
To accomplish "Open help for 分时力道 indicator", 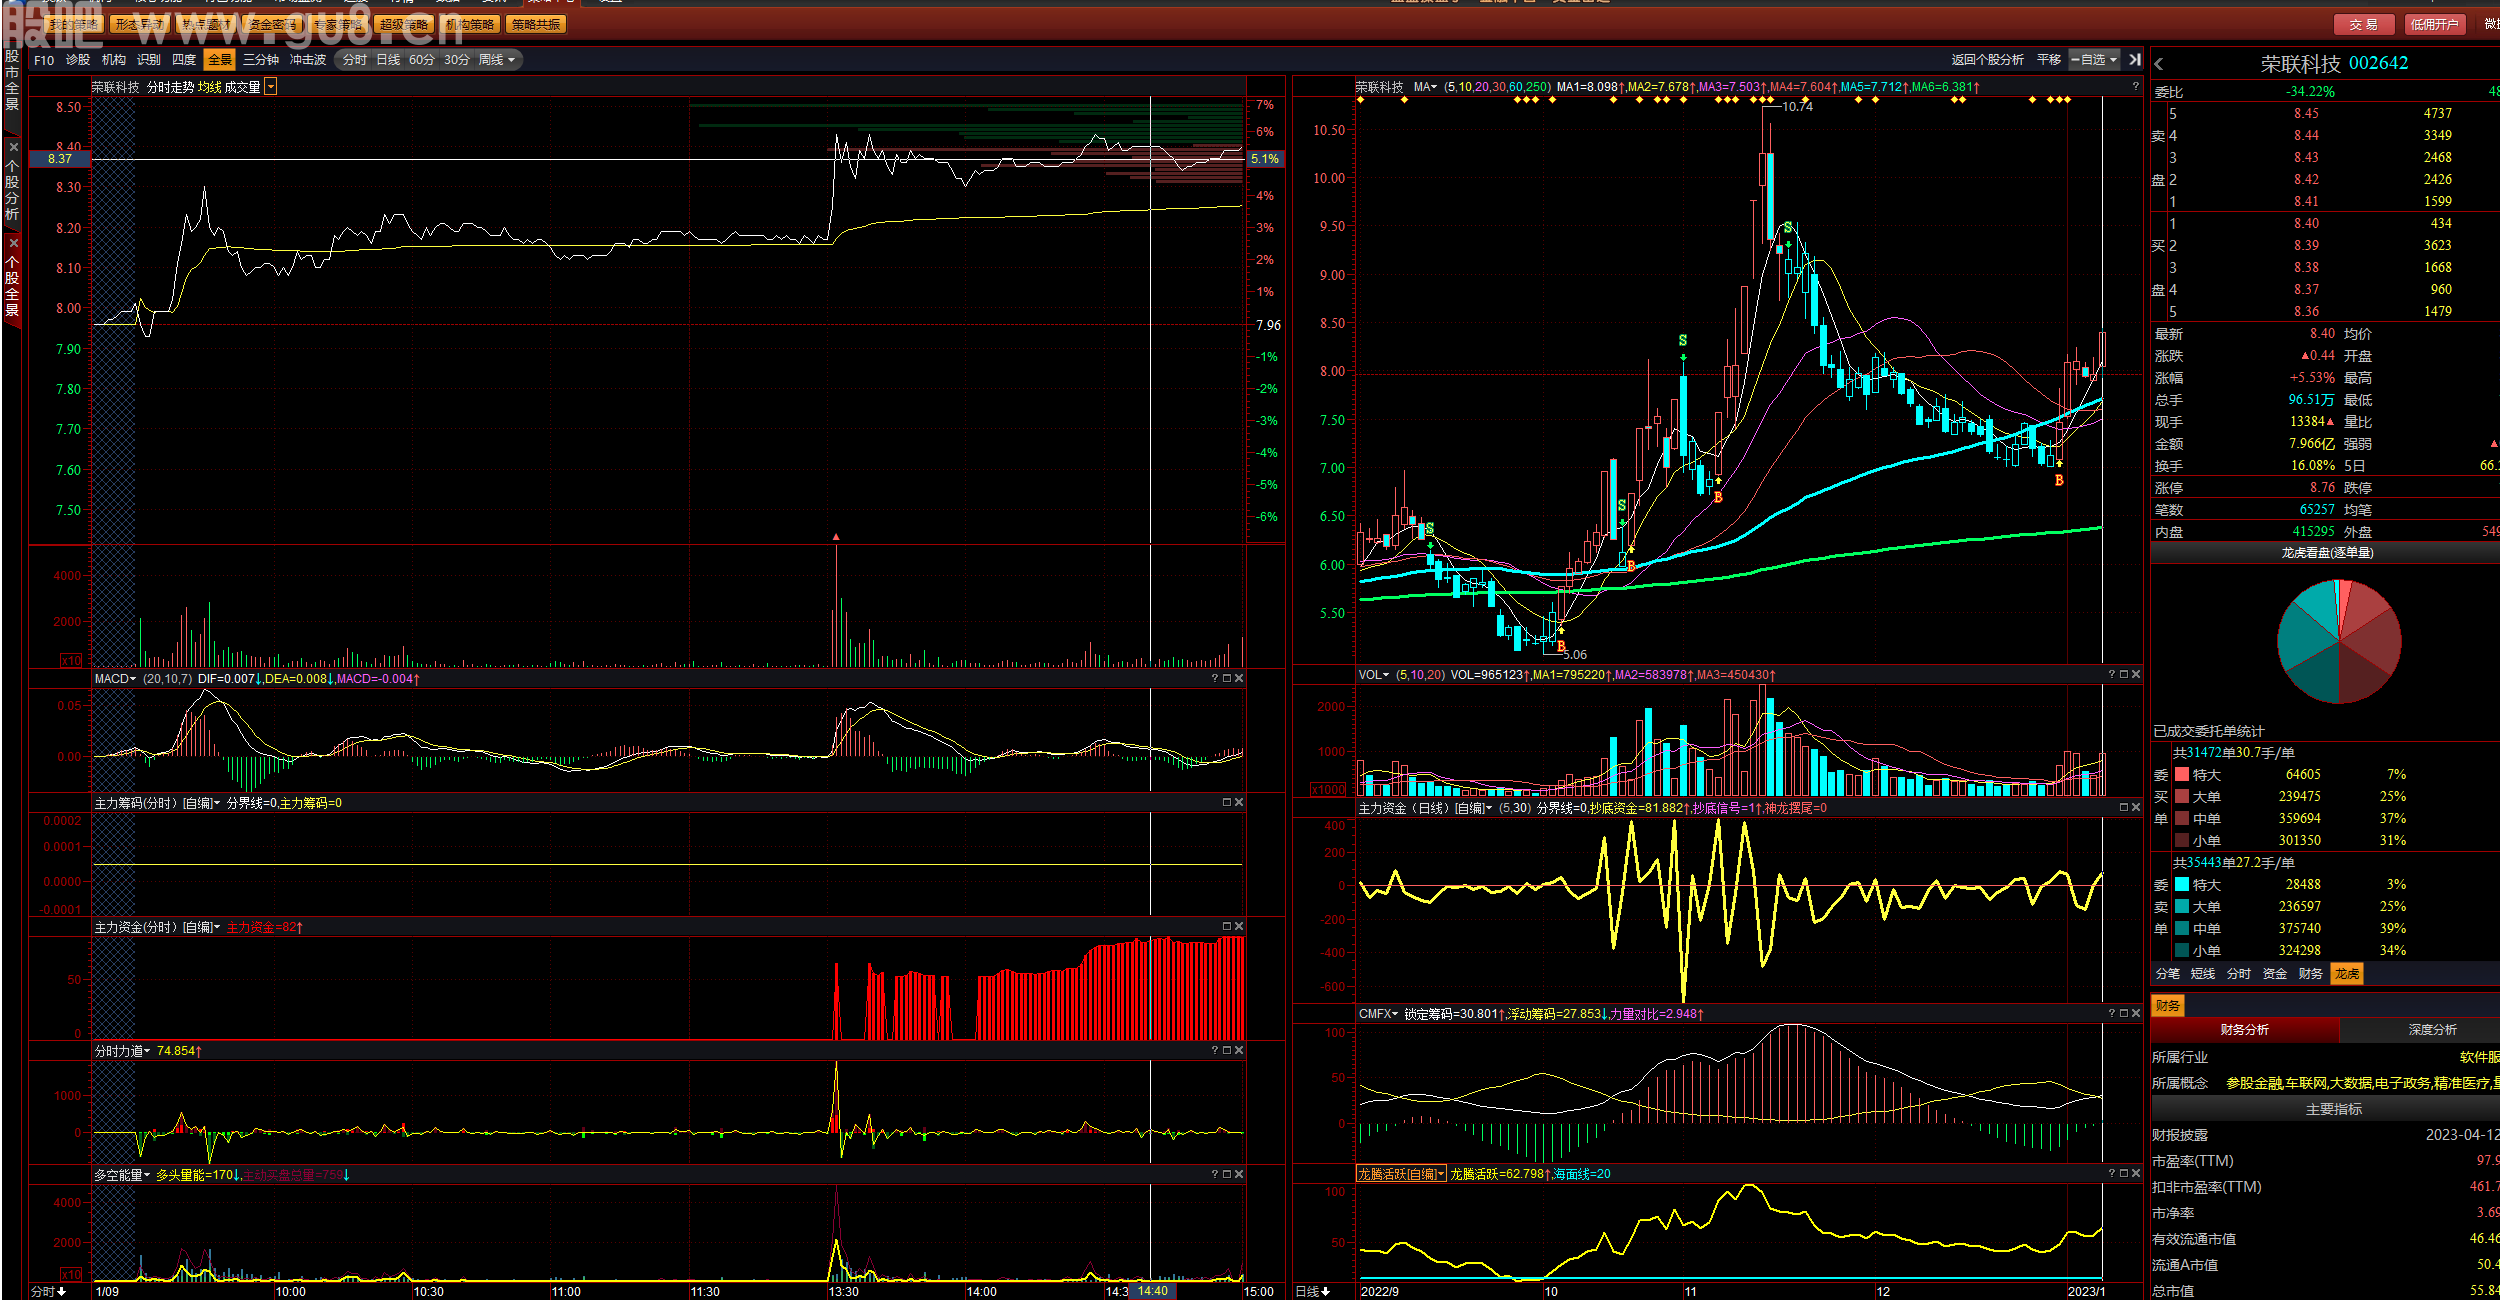I will point(1215,1050).
